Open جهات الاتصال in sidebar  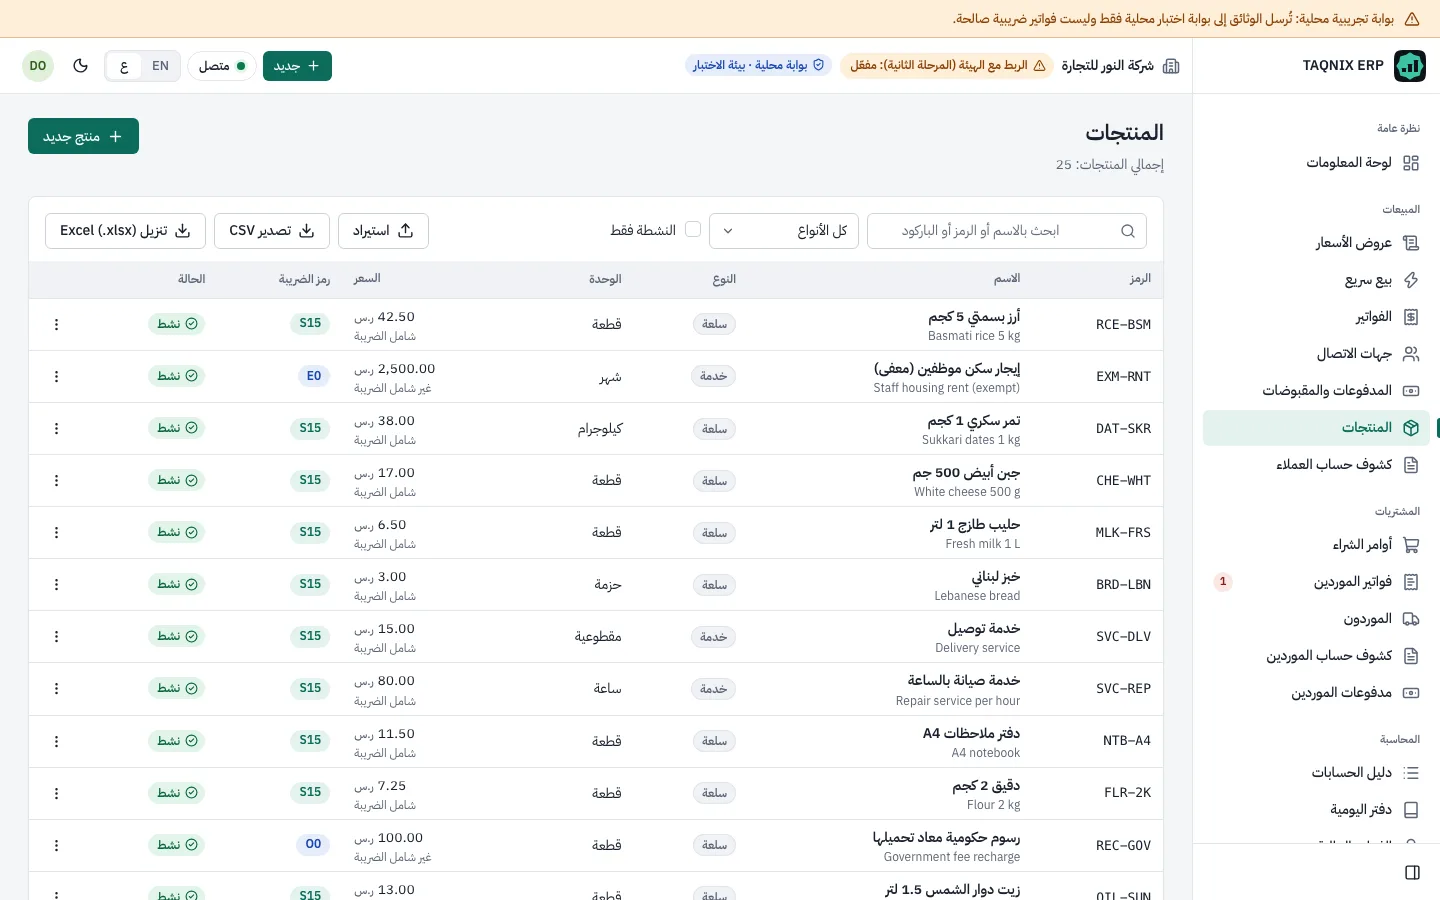pyautogui.click(x=1316, y=354)
